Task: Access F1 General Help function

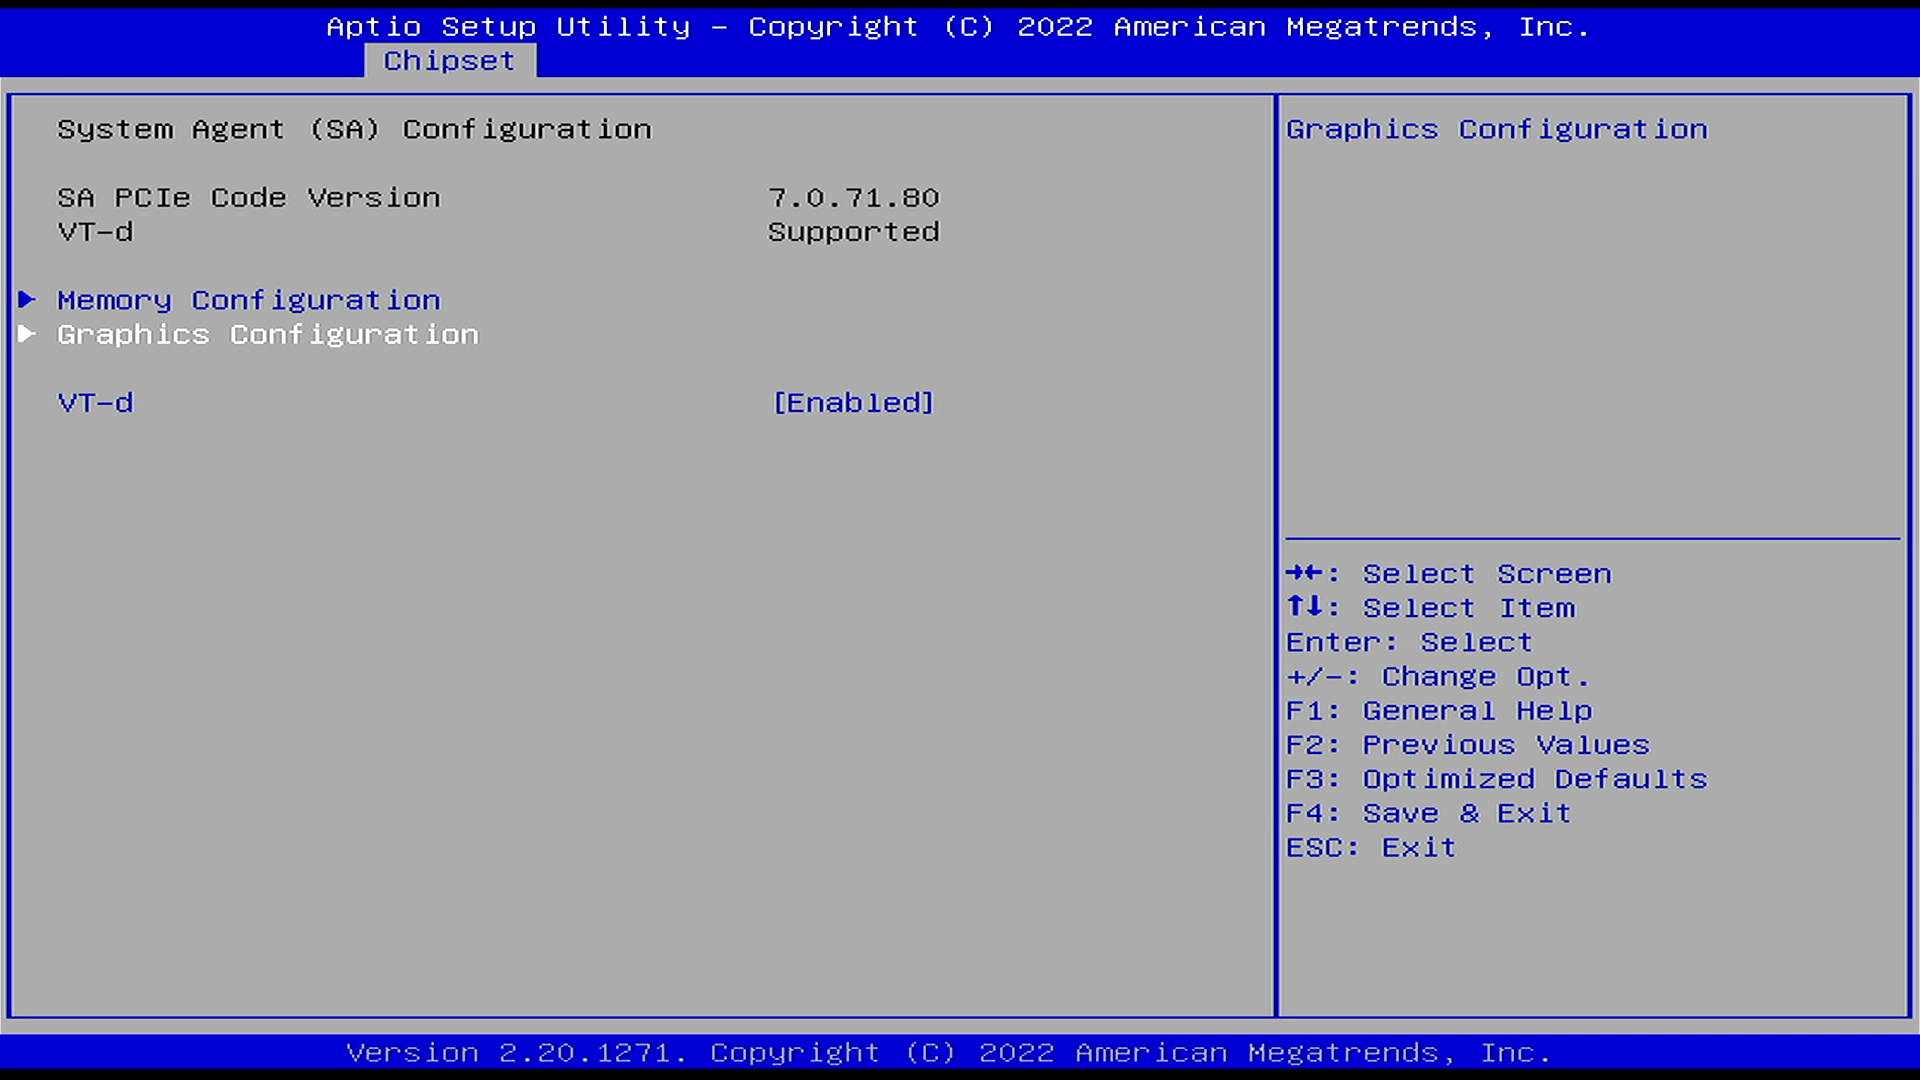Action: click(1441, 709)
